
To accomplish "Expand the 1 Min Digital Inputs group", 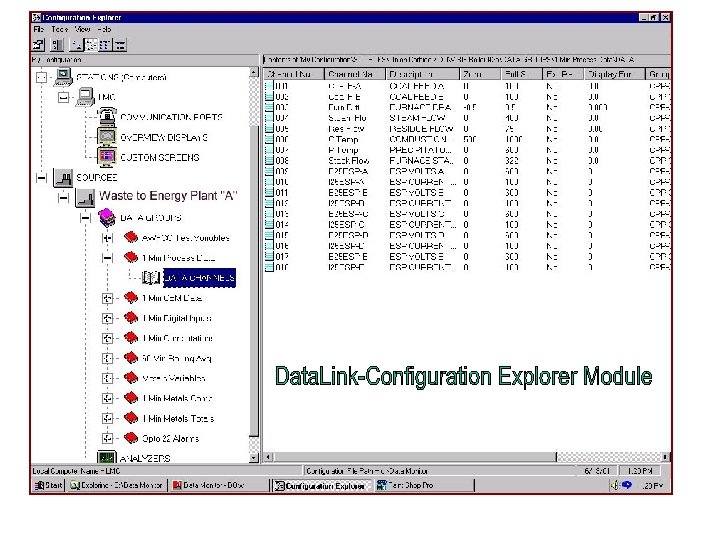I will coord(107,318).
